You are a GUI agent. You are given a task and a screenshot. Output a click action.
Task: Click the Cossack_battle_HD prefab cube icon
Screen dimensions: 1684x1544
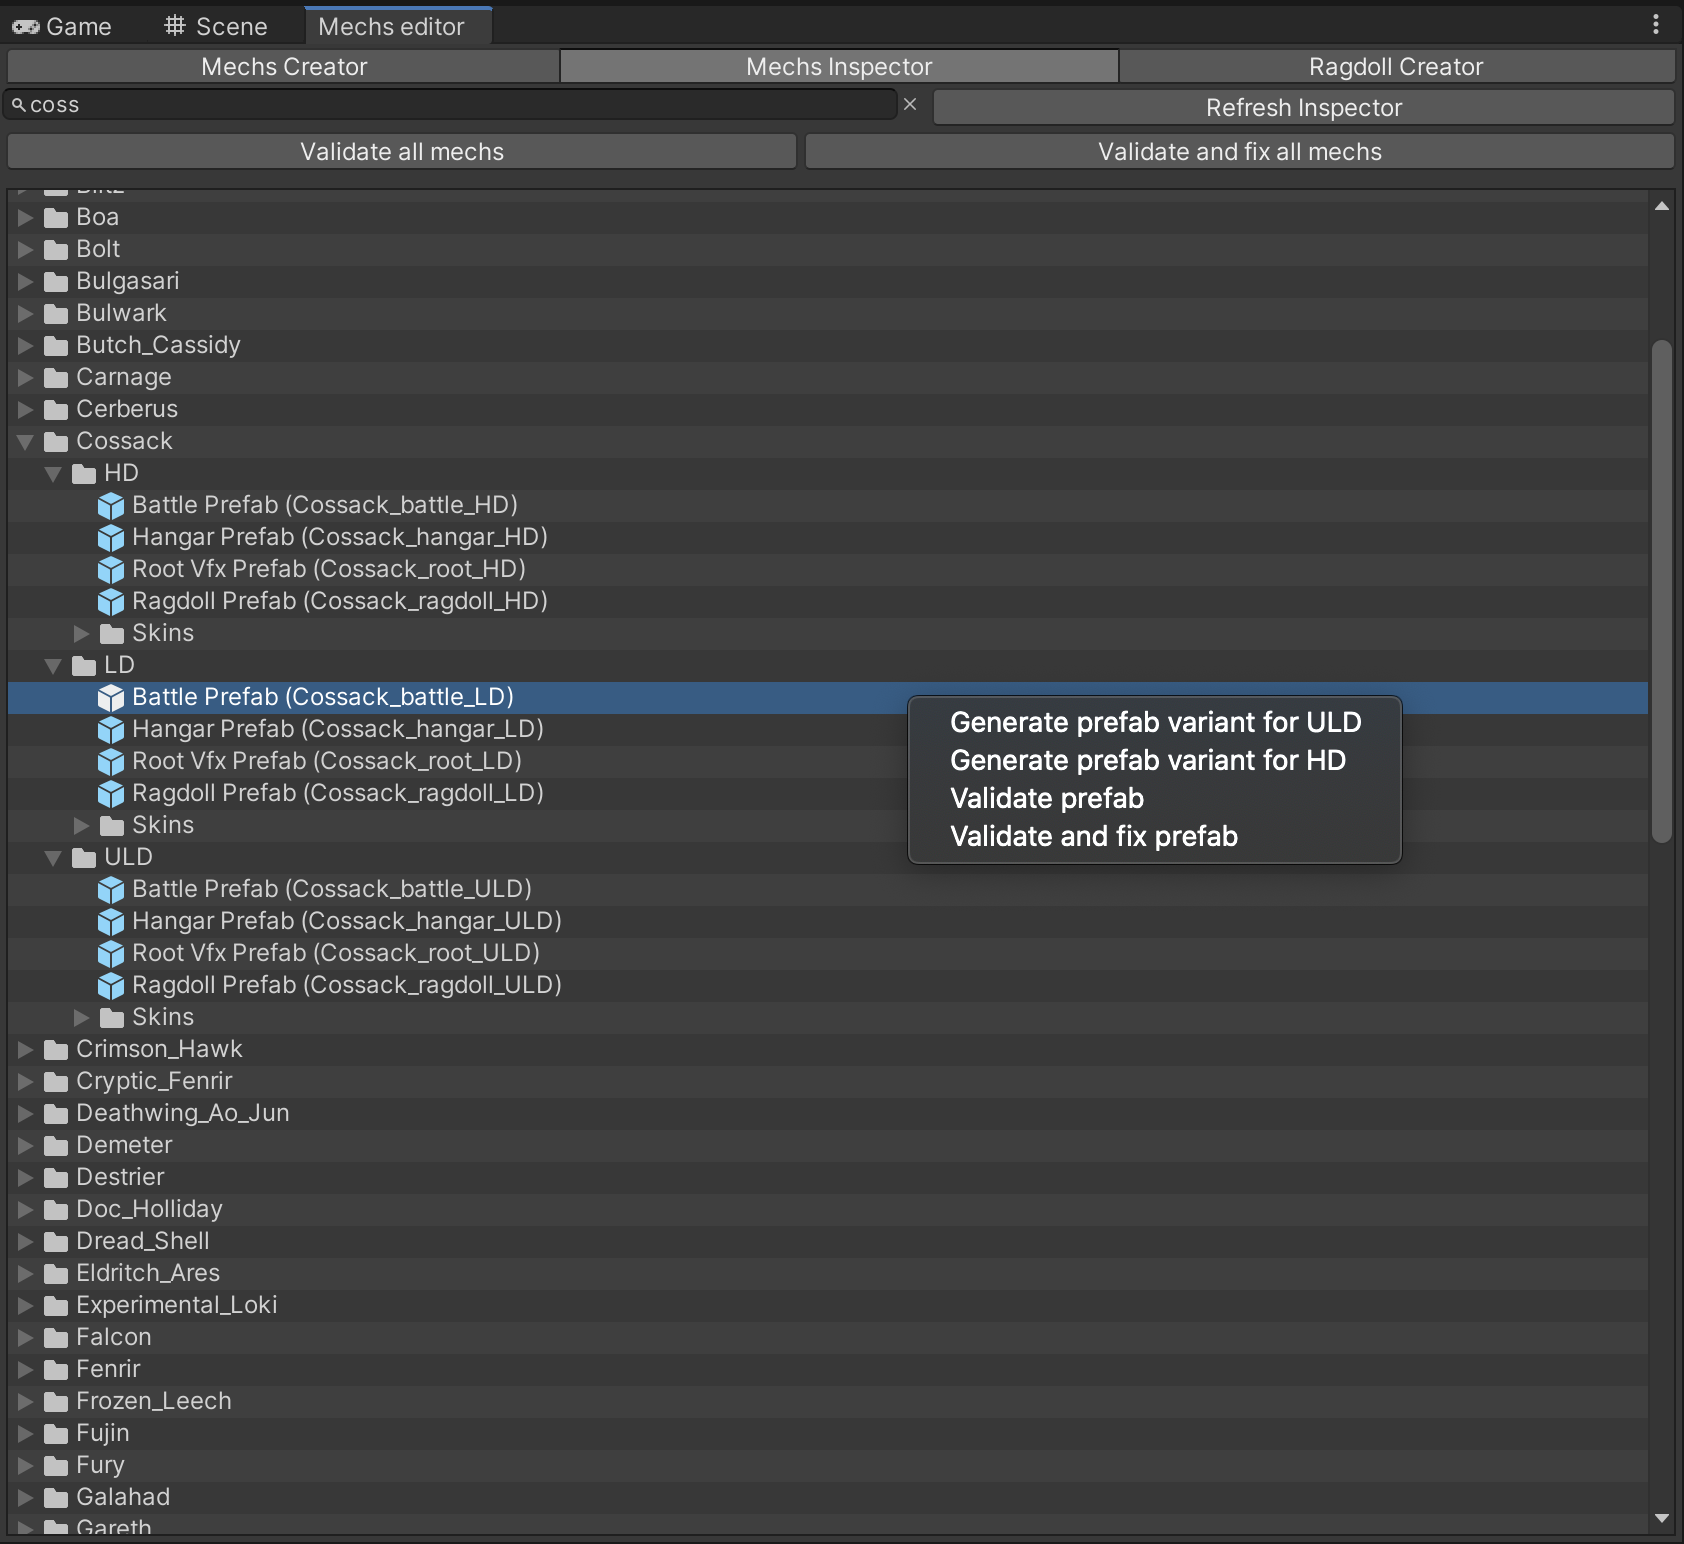pos(111,506)
